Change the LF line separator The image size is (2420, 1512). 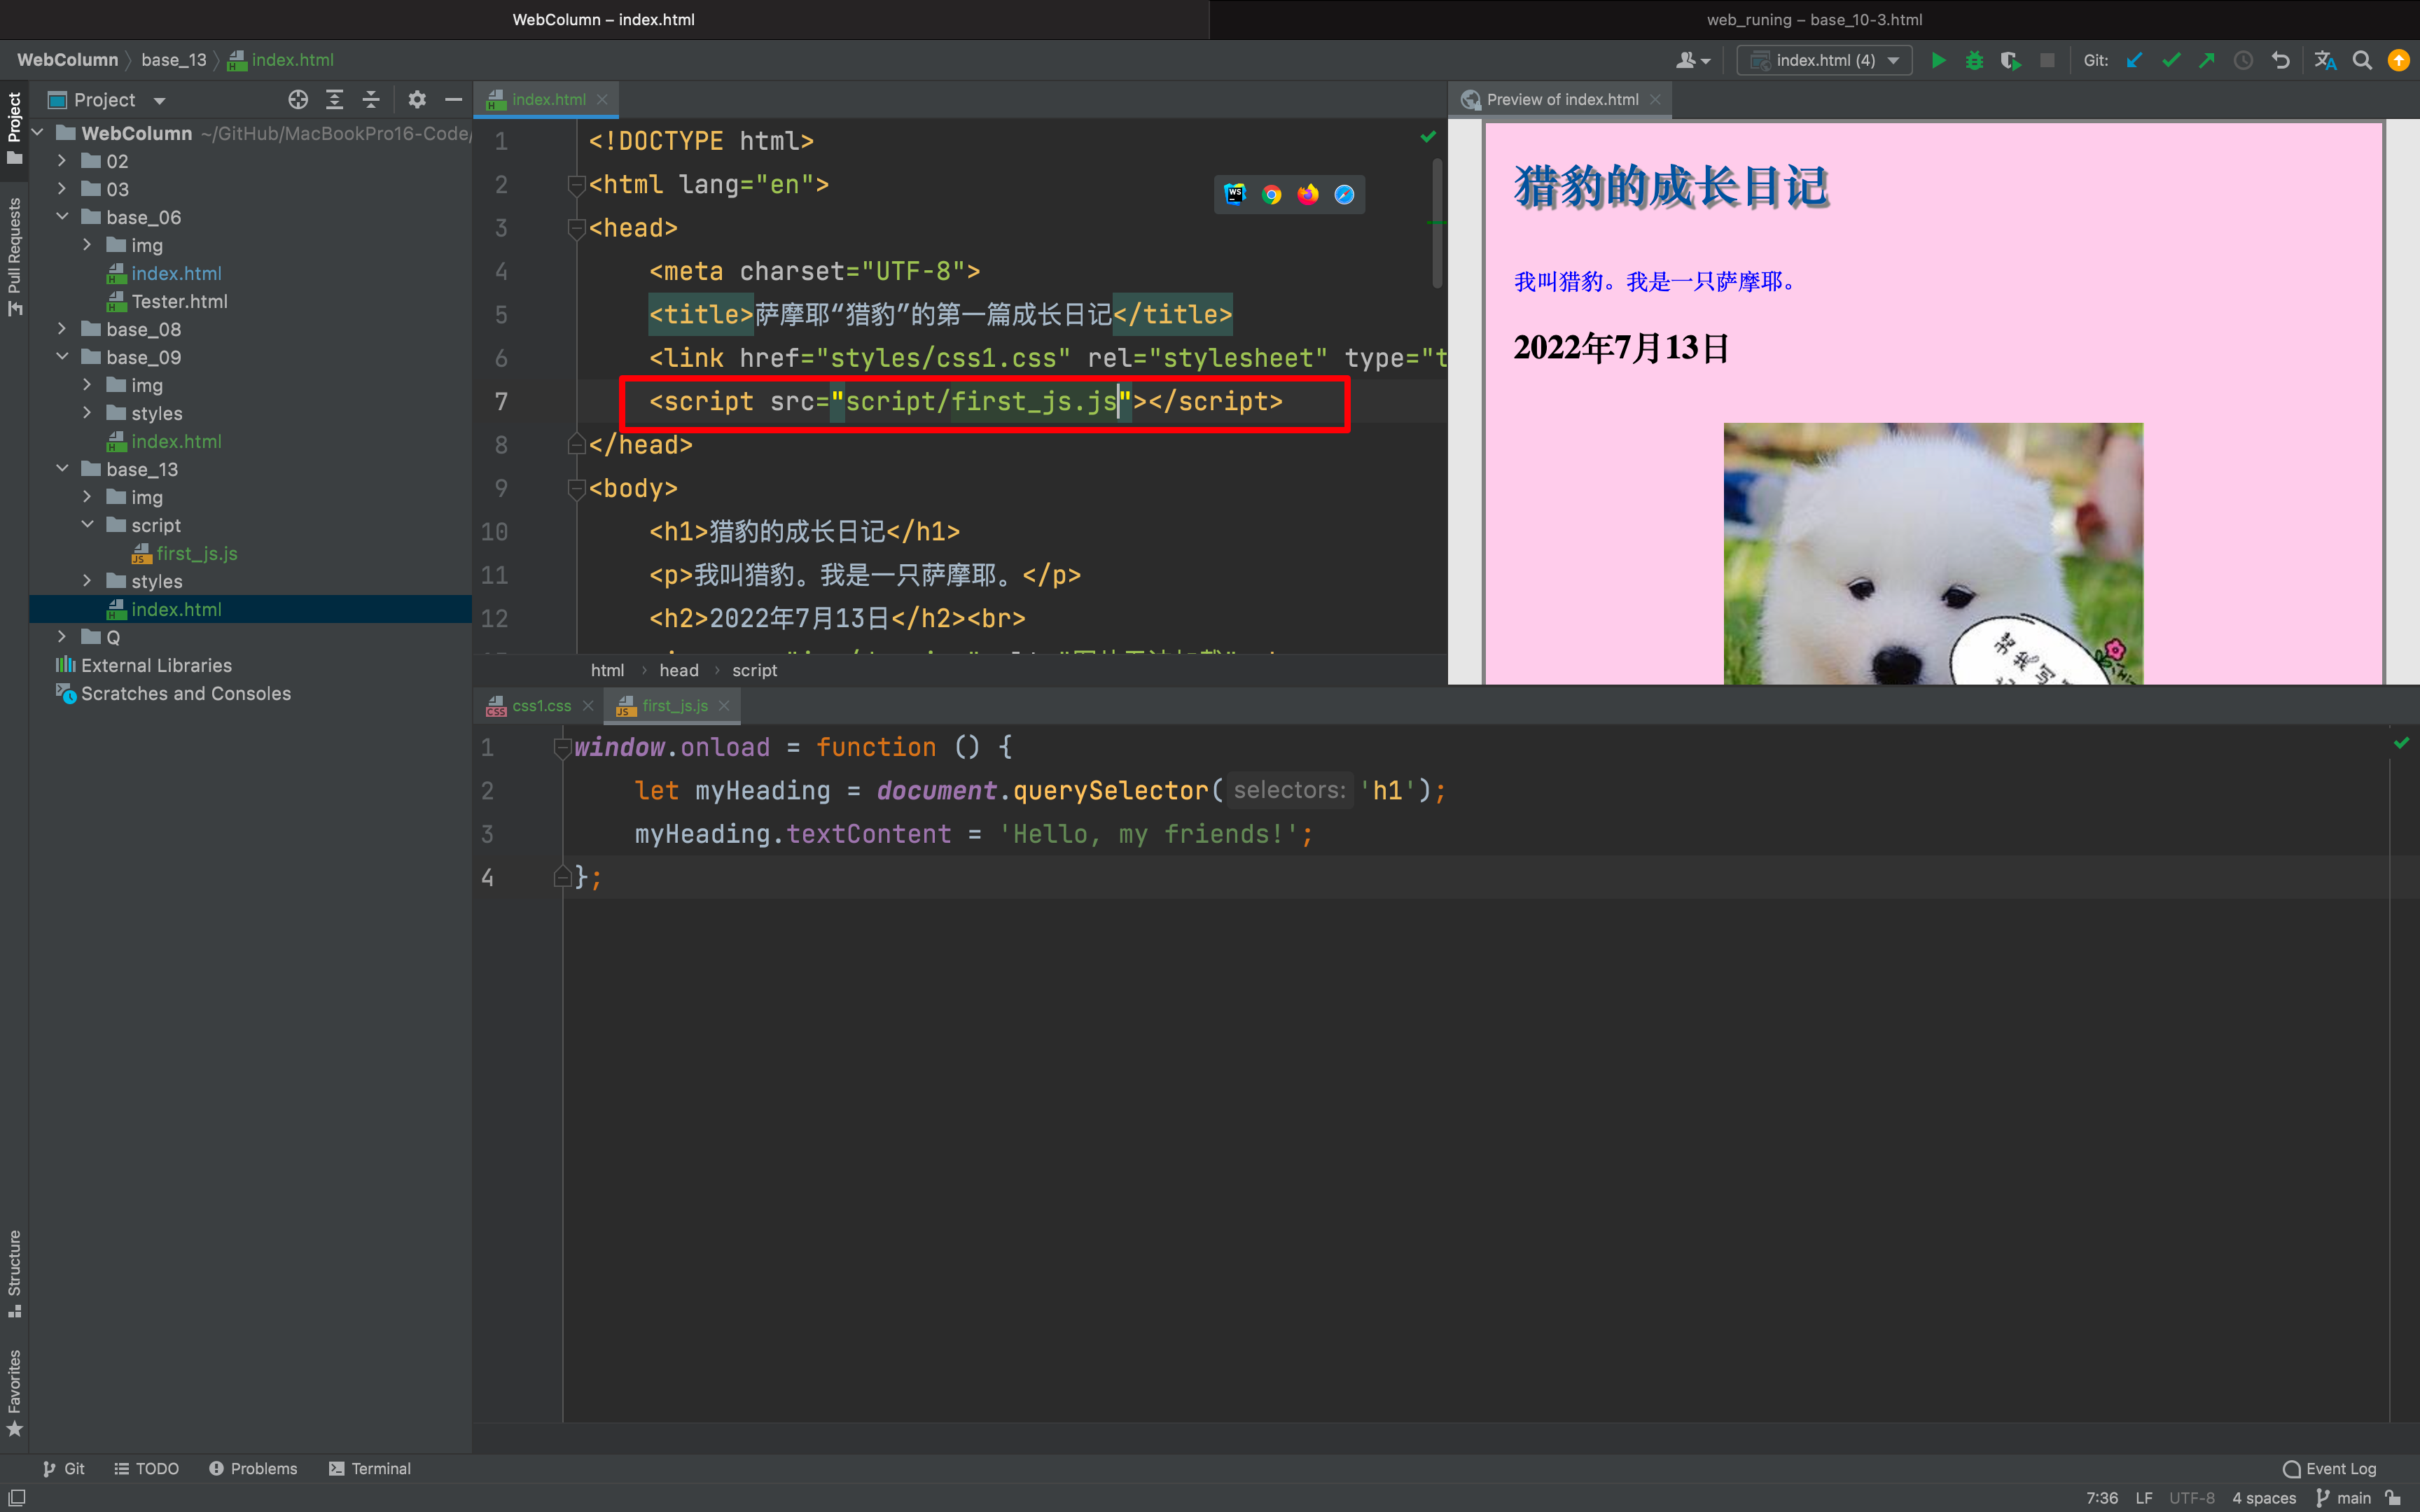pos(2144,1498)
